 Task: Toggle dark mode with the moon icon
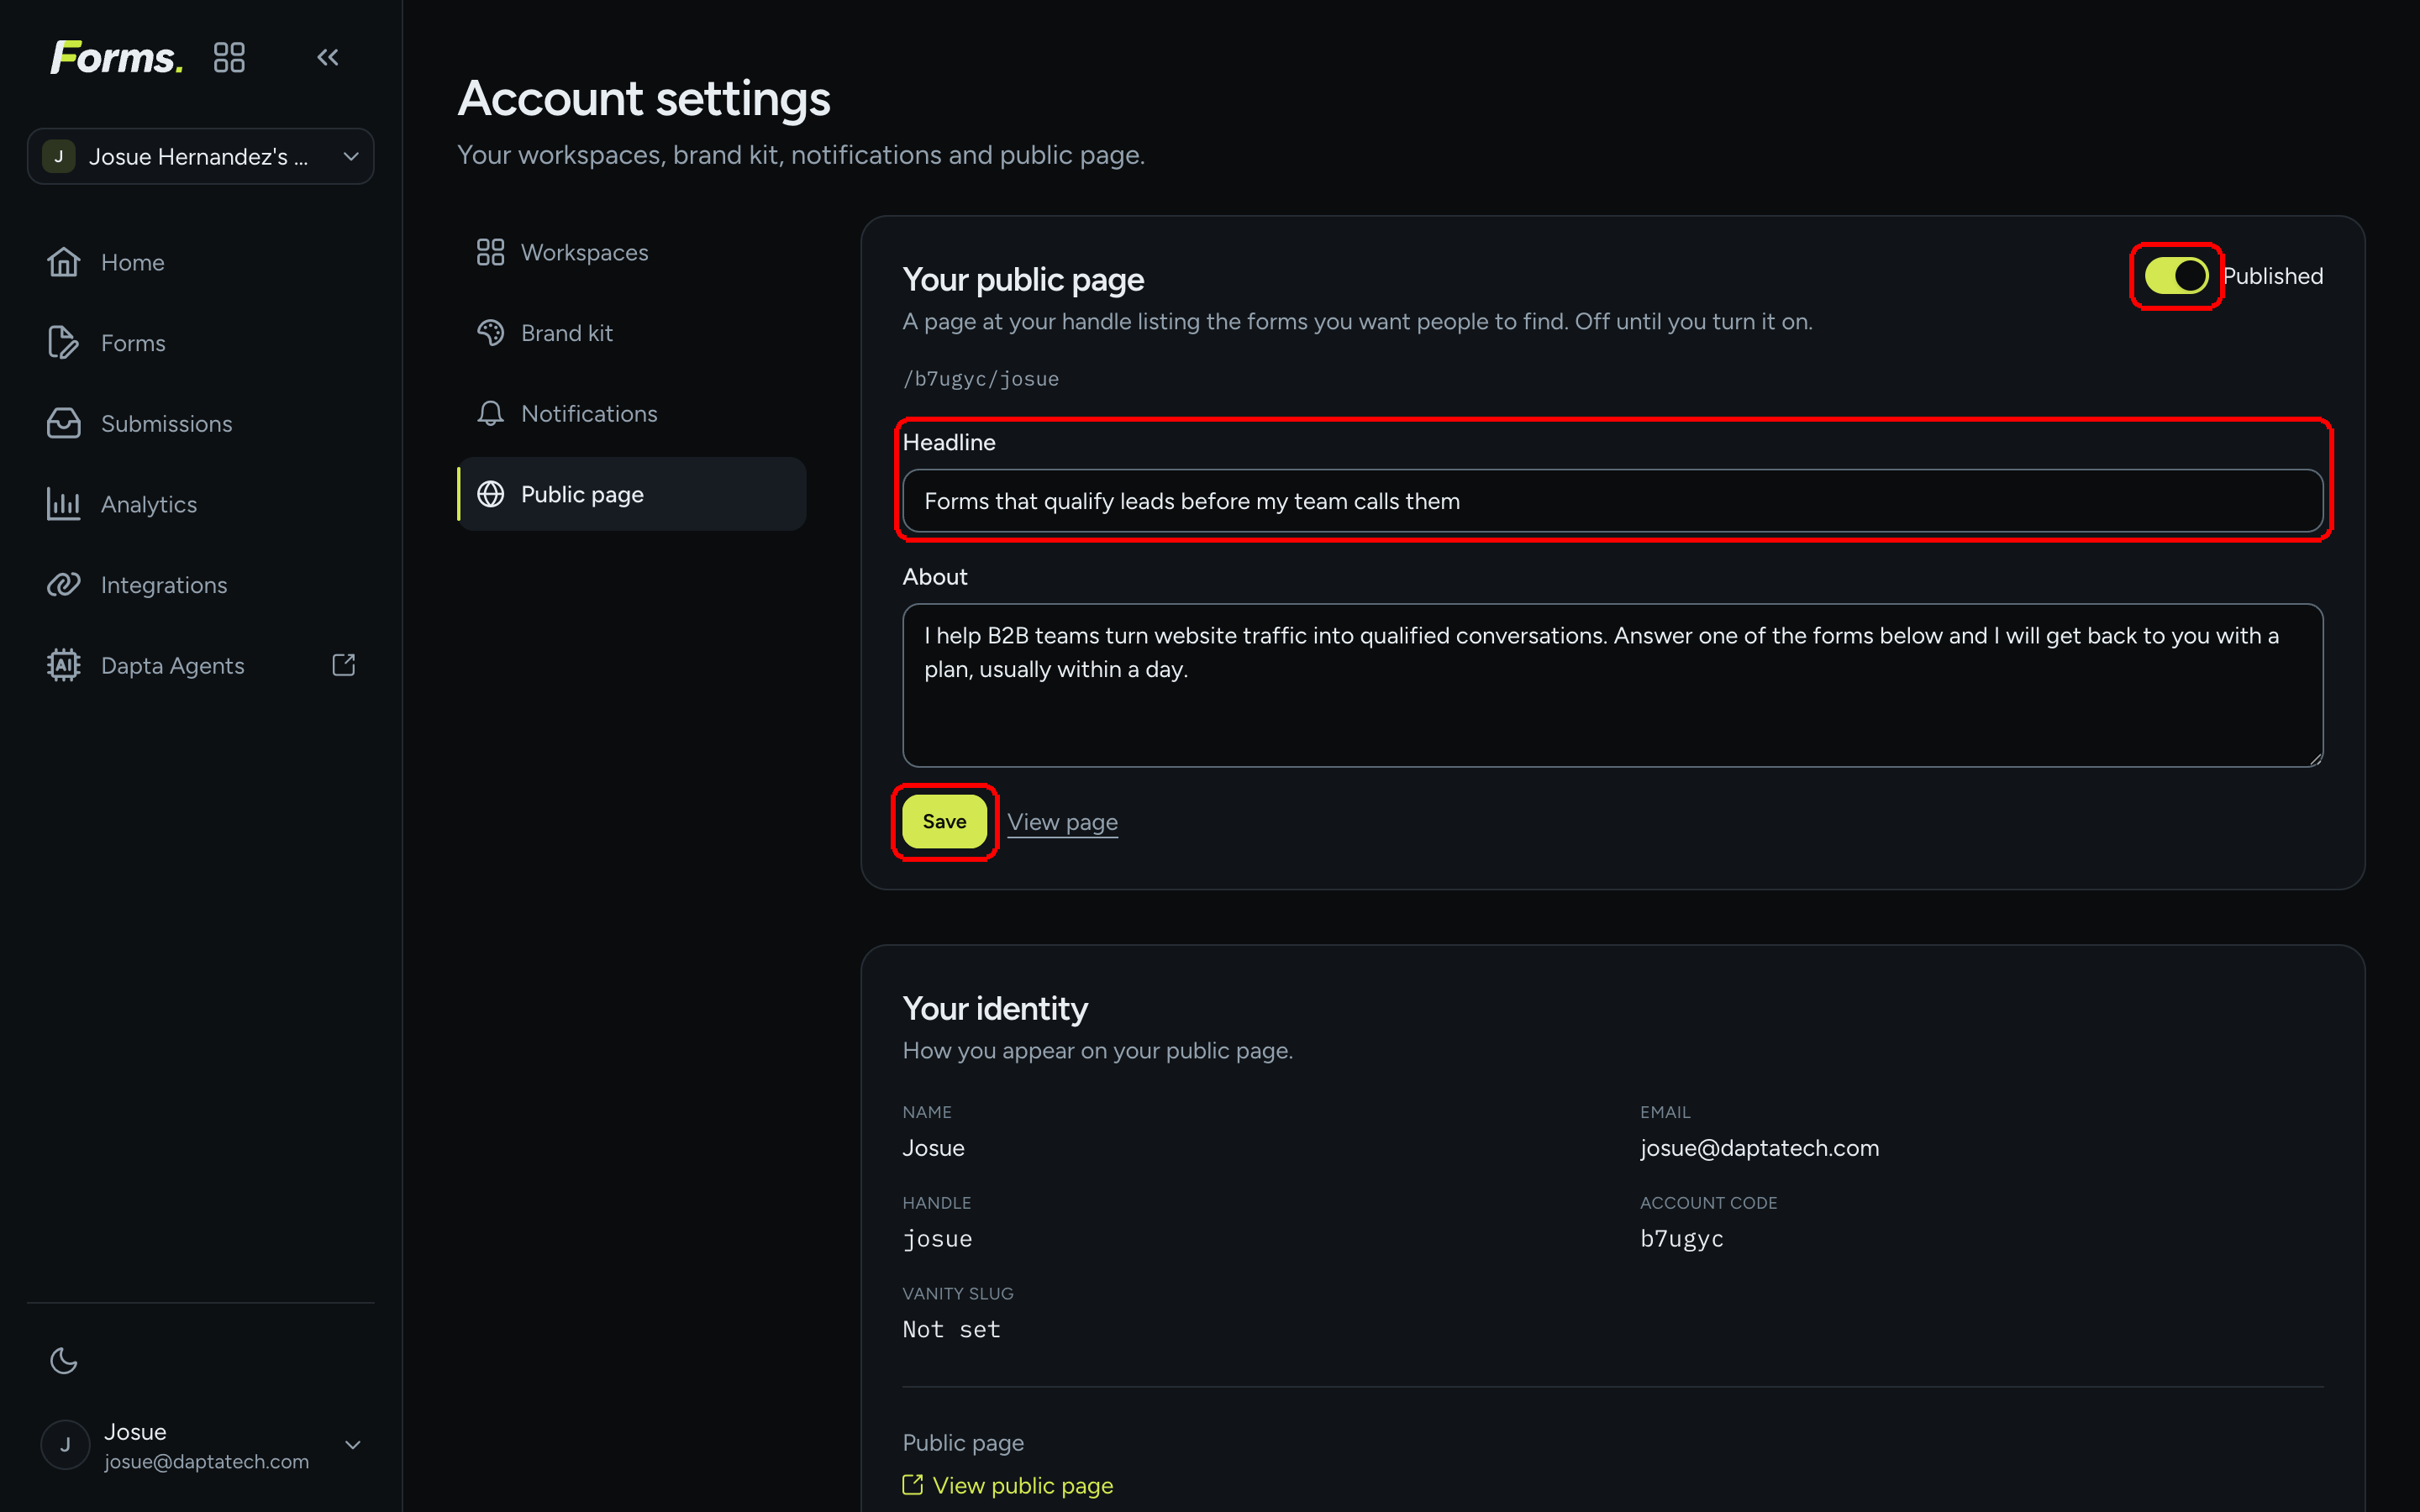coord(64,1360)
